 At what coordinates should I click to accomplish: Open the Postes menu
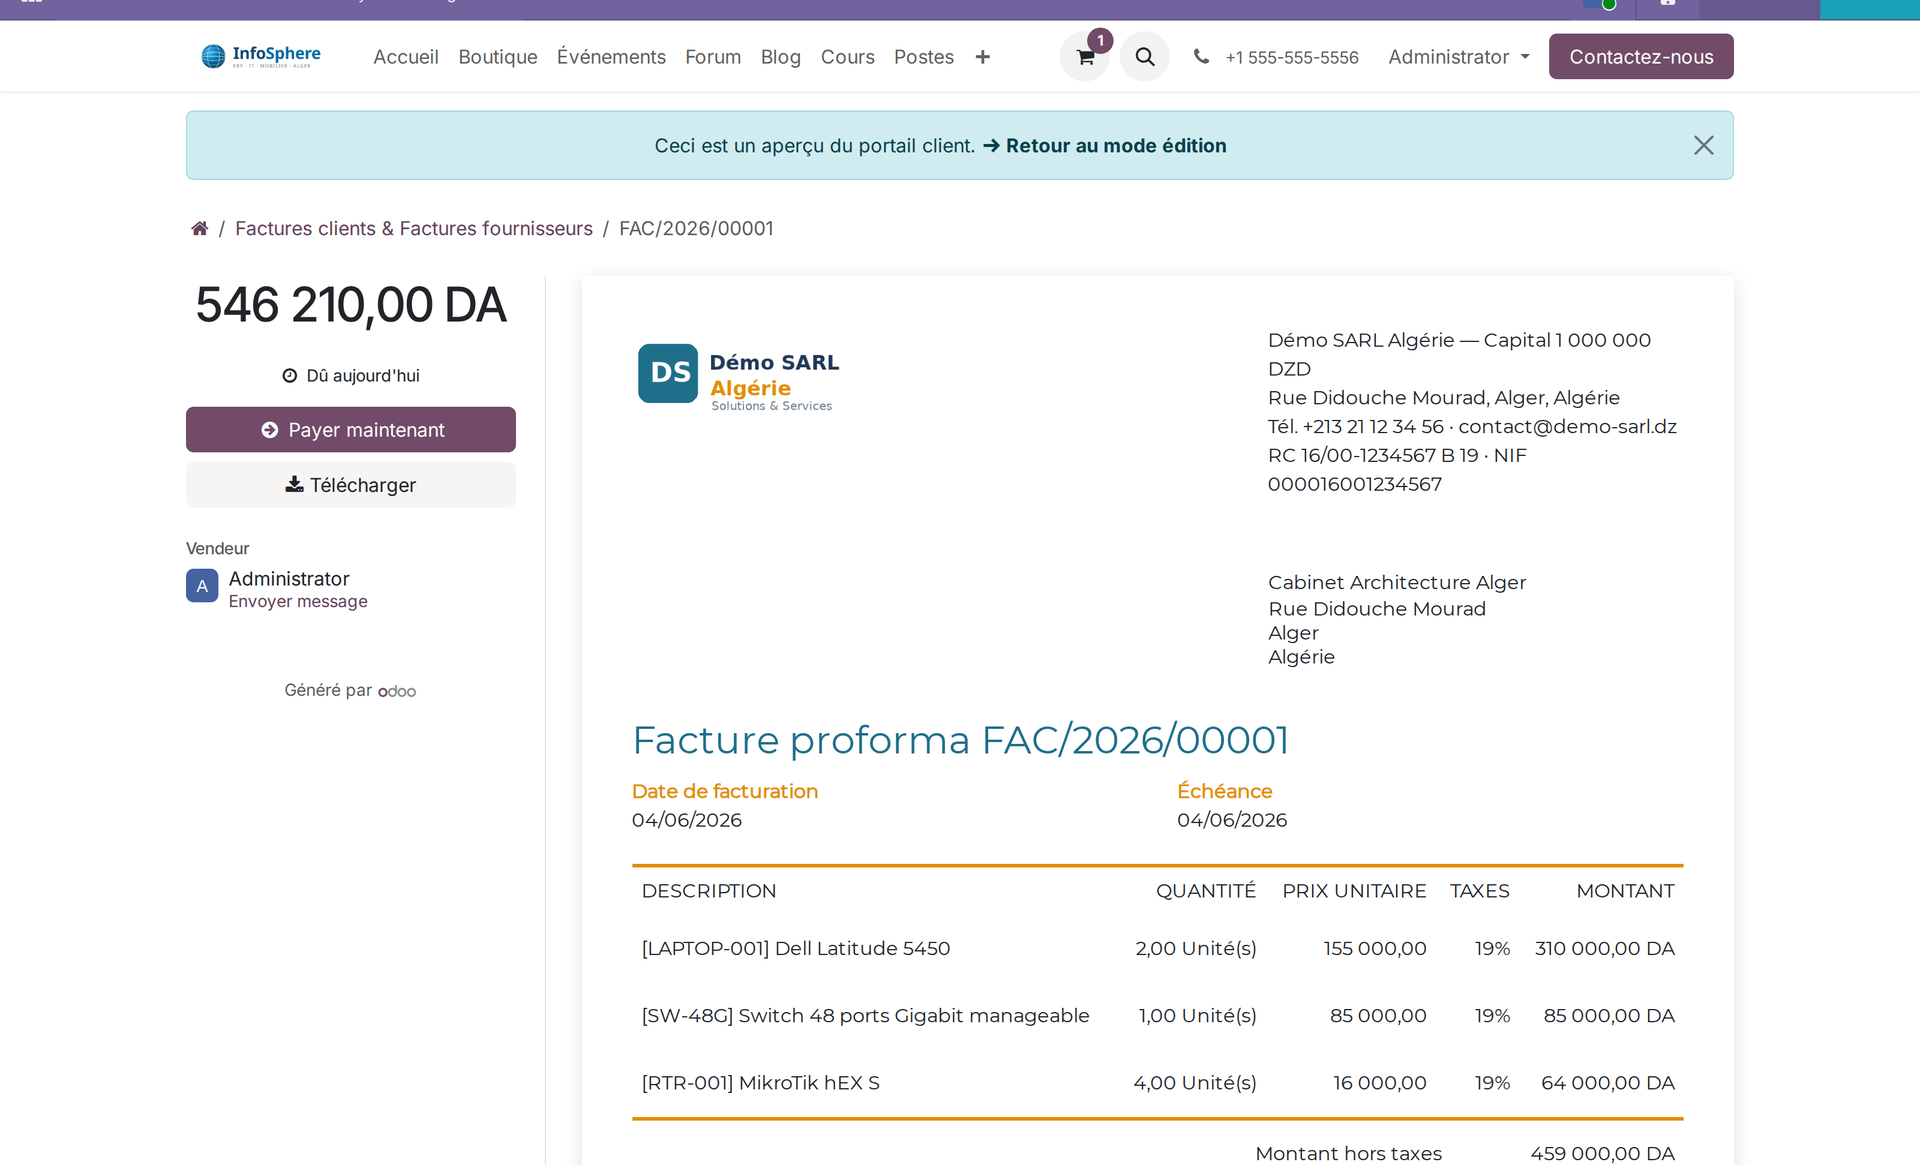tap(924, 57)
